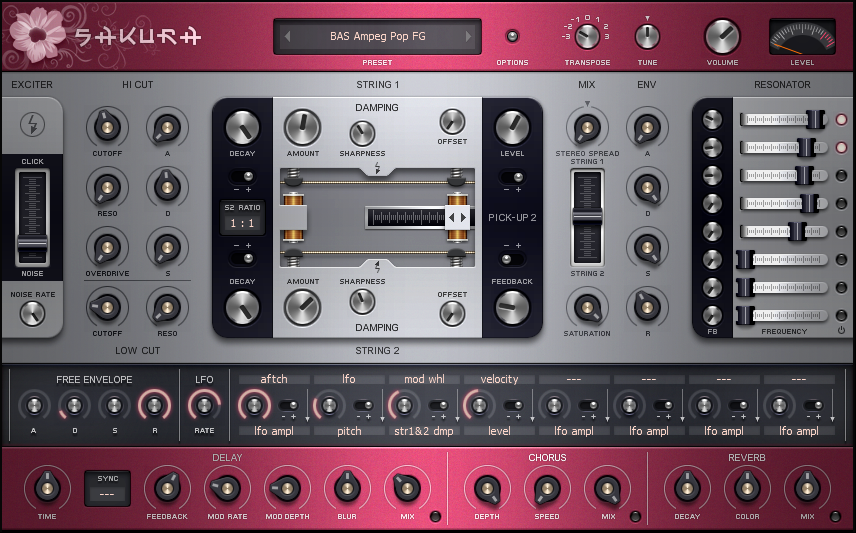Open the str1&2 dmp destination selector
This screenshot has width=856, height=533.
(x=424, y=431)
